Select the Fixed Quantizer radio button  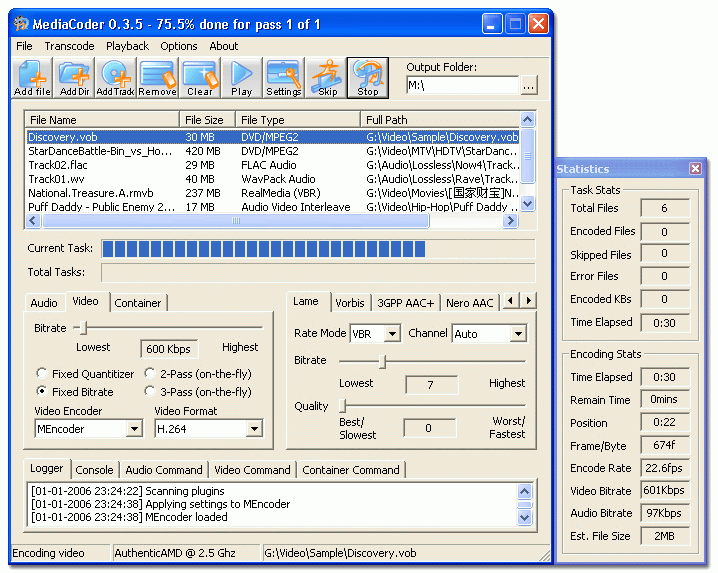point(42,374)
